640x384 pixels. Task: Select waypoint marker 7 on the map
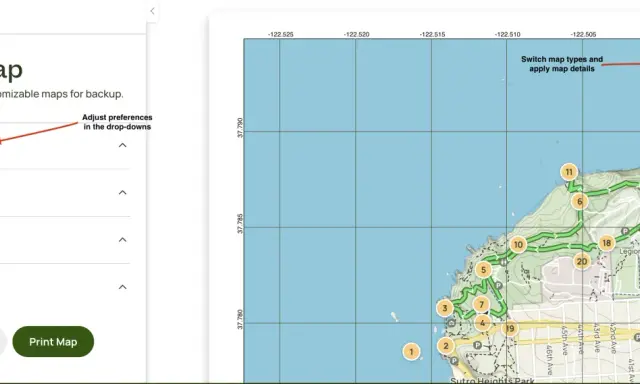[x=482, y=304]
